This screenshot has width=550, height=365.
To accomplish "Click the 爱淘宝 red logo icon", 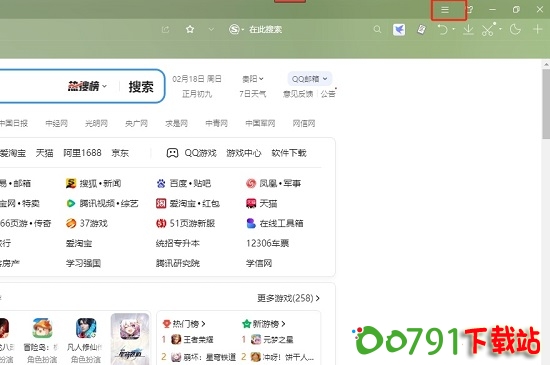I will click(161, 203).
